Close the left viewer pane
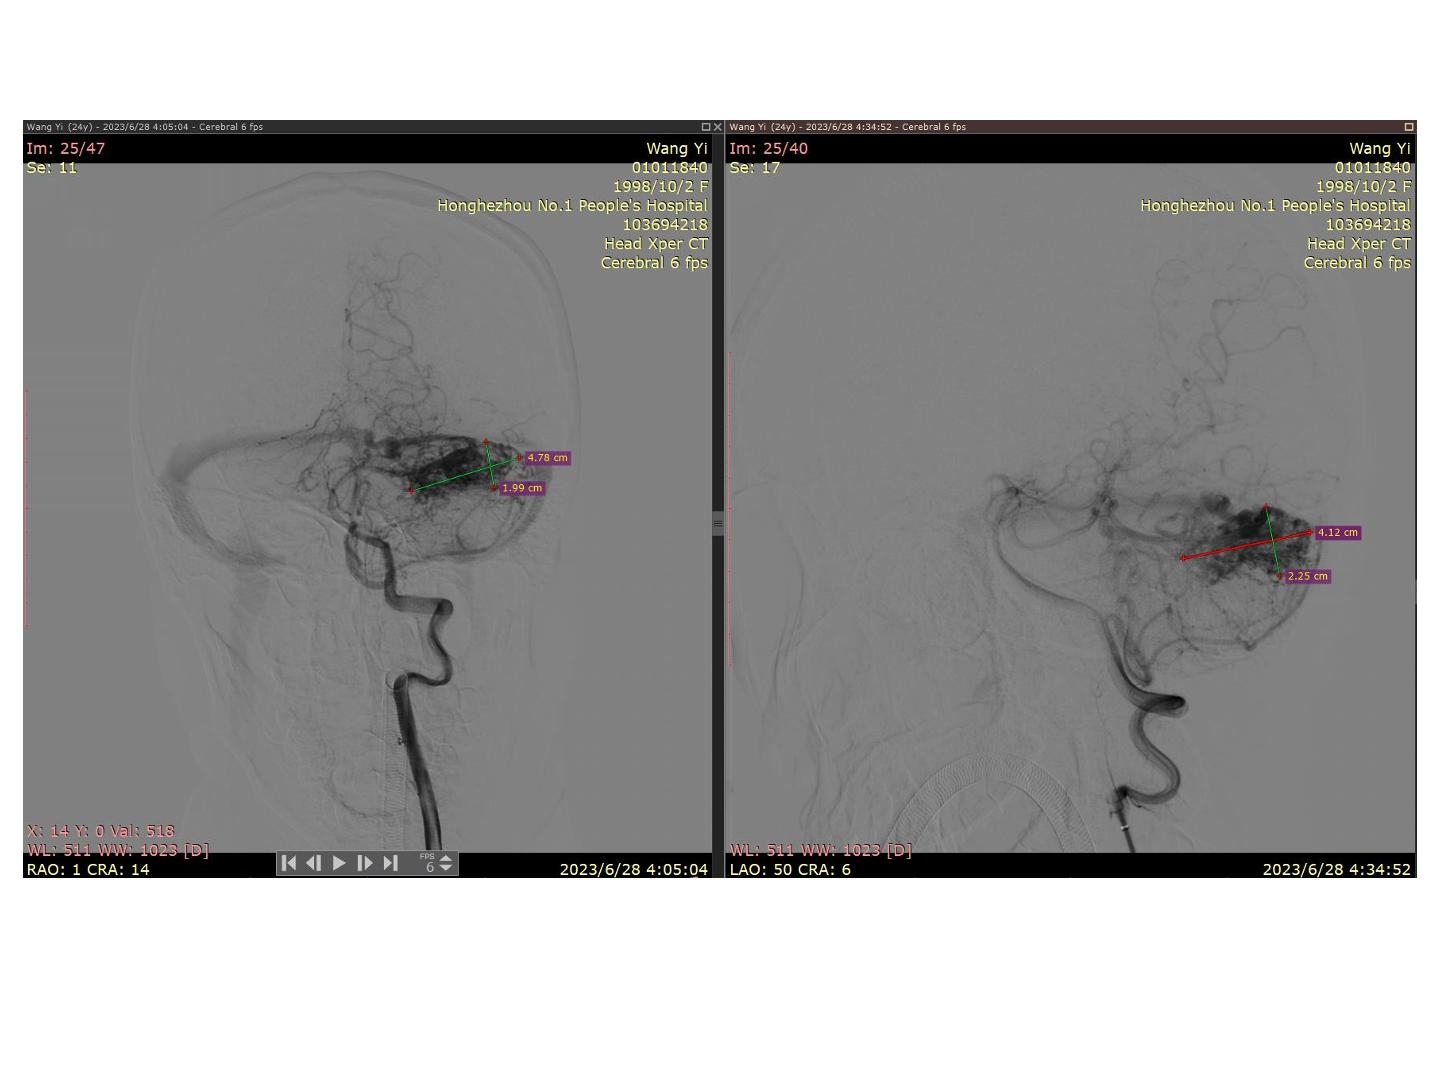The image size is (1440, 1080). point(717,127)
